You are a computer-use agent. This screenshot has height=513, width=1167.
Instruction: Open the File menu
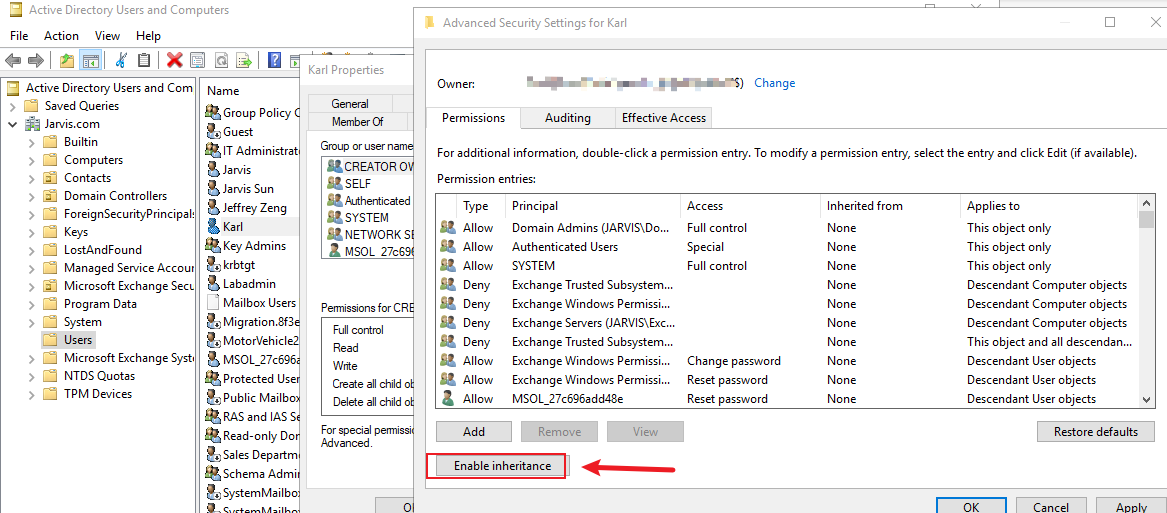19,36
